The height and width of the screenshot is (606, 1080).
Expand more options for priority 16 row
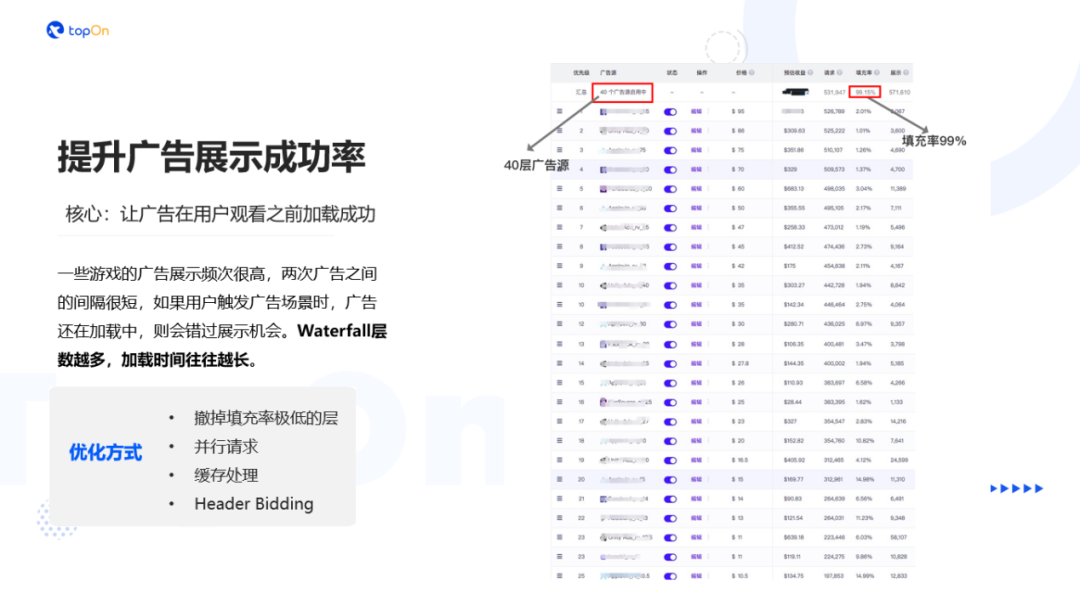pyautogui.click(x=708, y=401)
